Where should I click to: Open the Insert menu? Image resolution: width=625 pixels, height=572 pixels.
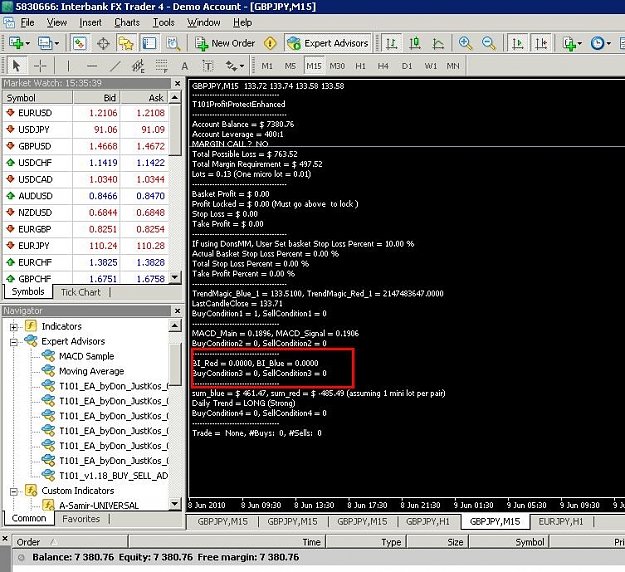(90, 23)
